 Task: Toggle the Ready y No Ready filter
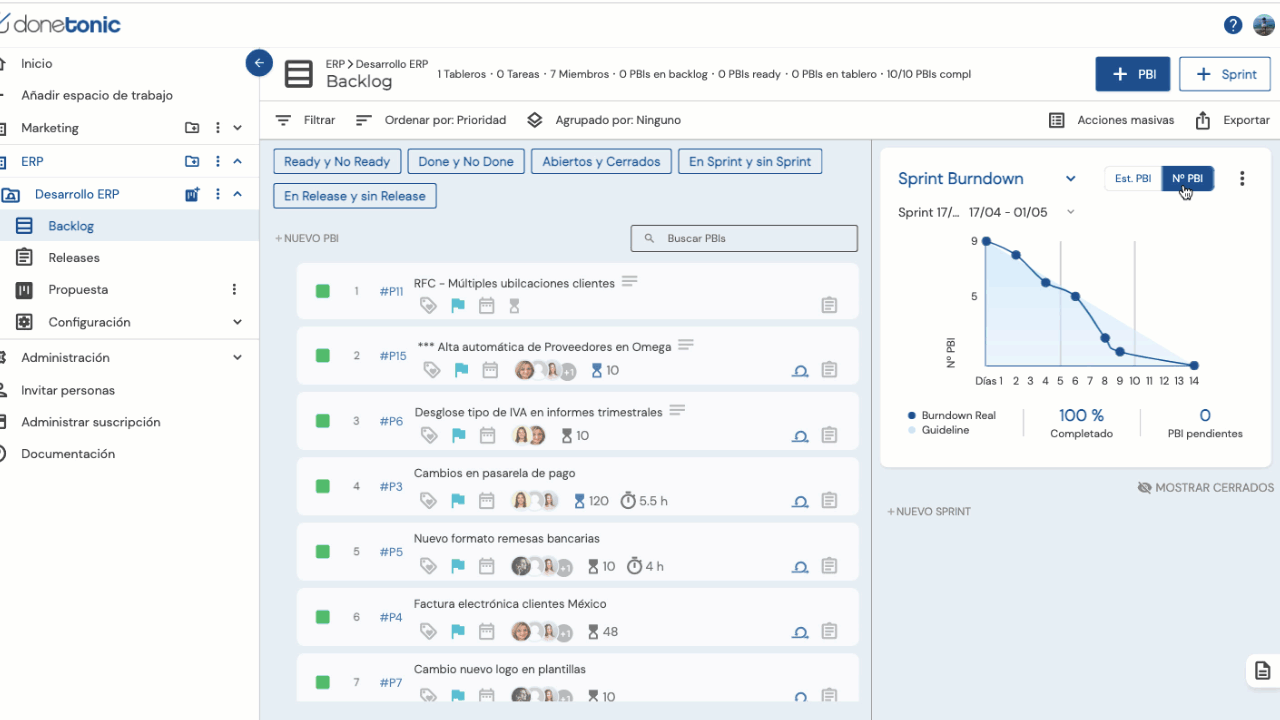(337, 162)
